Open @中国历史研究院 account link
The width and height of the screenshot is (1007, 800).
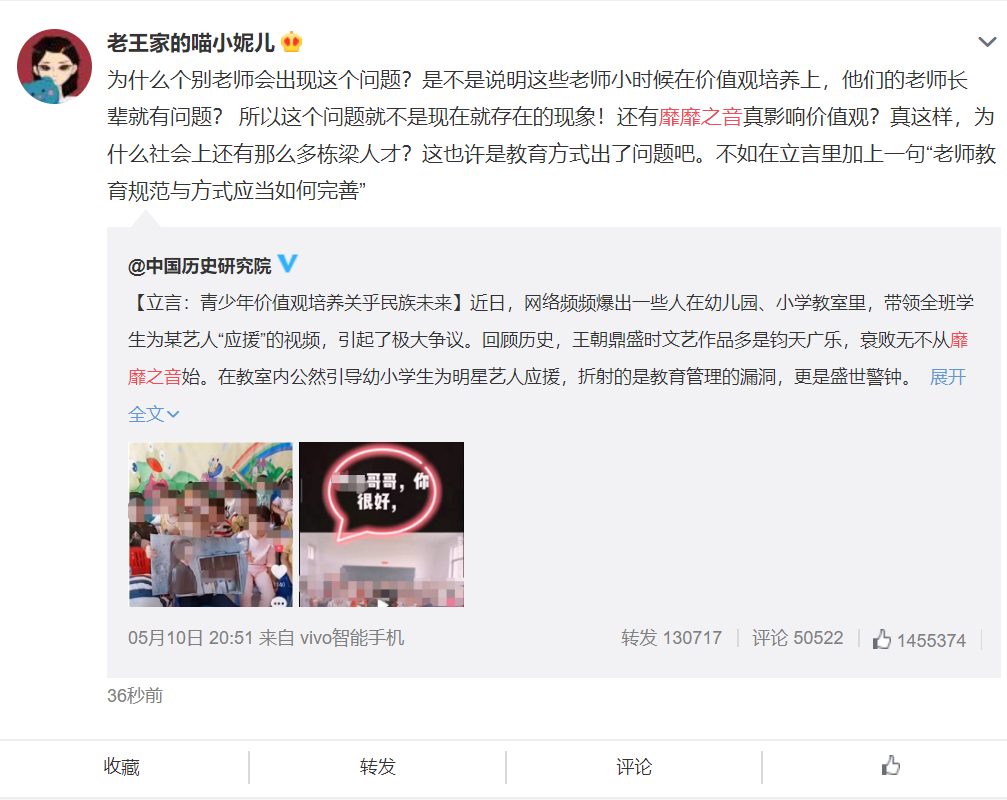pos(200,265)
